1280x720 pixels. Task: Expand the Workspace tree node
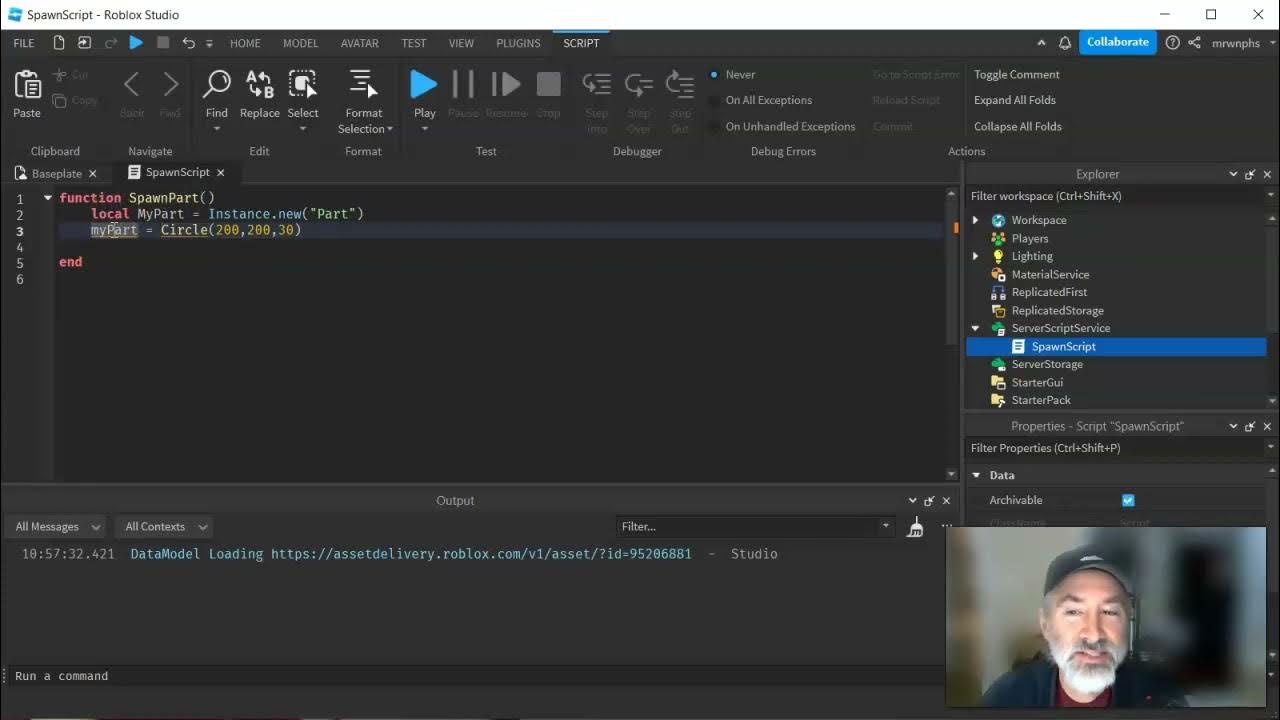(976, 220)
